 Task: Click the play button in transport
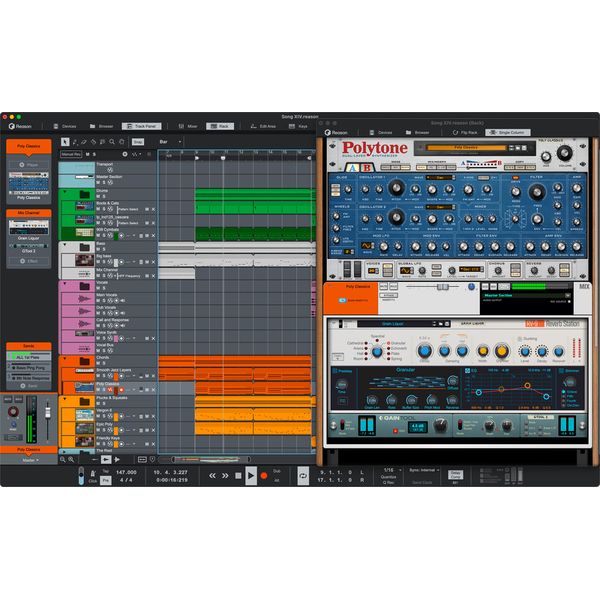251,476
